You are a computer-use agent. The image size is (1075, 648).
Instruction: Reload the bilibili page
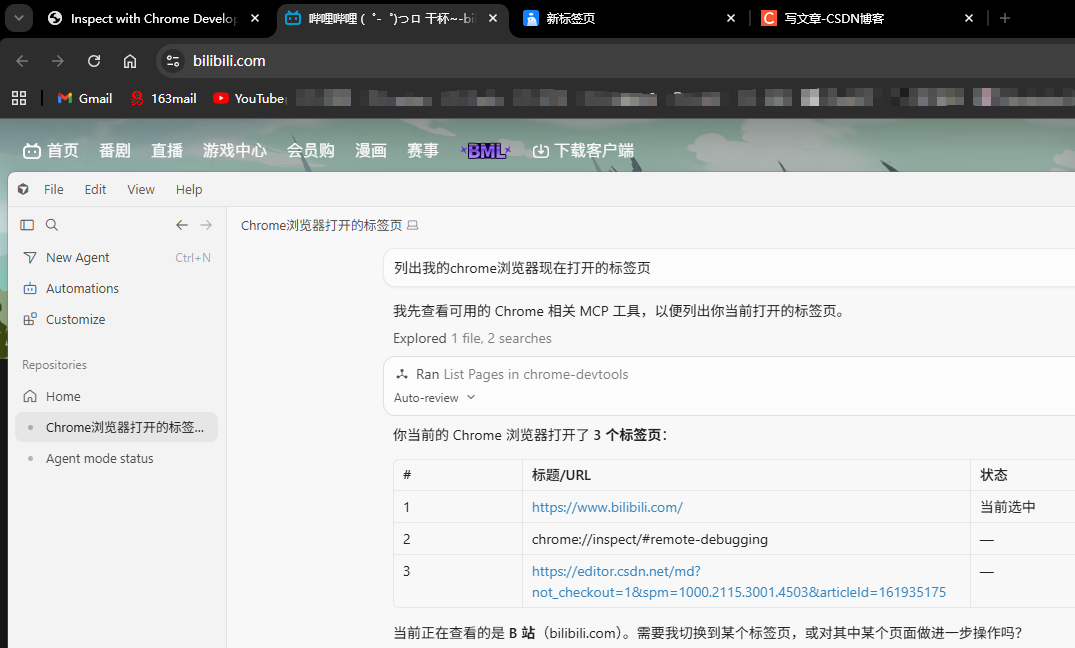pos(94,61)
